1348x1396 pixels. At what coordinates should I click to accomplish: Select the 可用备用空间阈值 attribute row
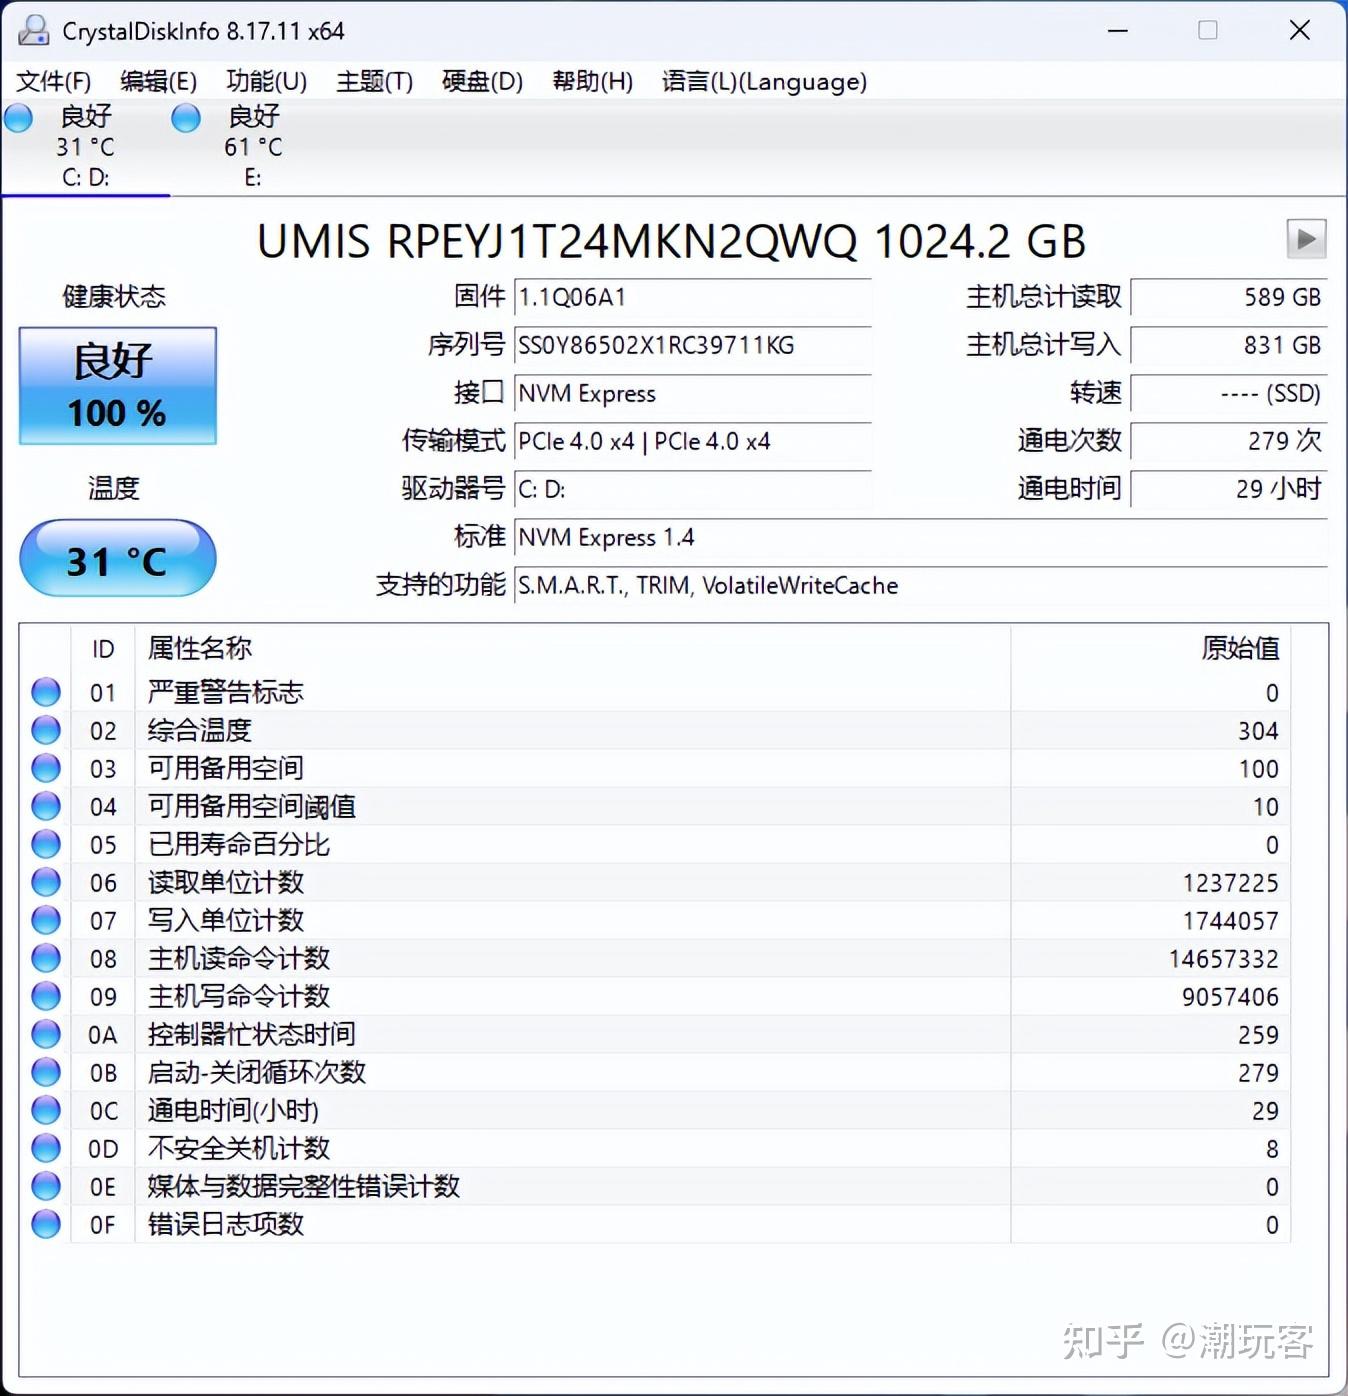point(656,806)
